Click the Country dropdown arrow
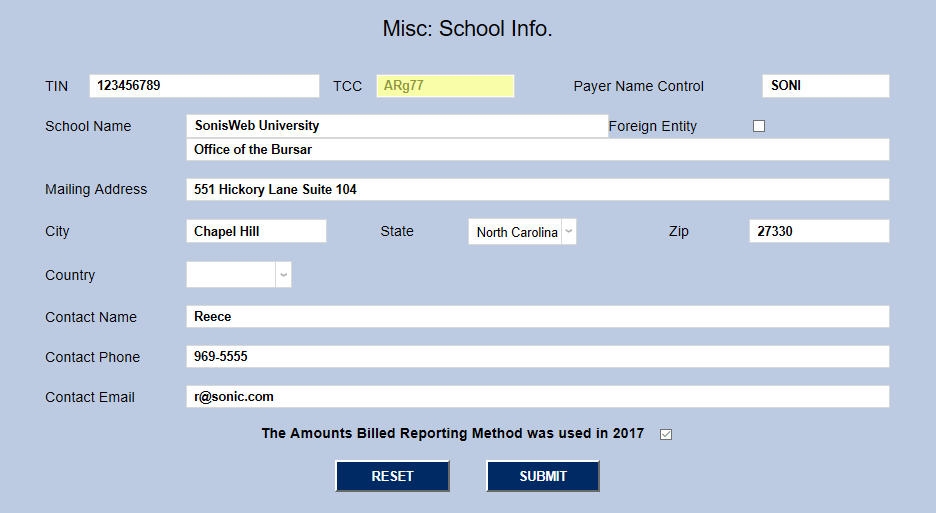The height and width of the screenshot is (513, 936). click(283, 275)
